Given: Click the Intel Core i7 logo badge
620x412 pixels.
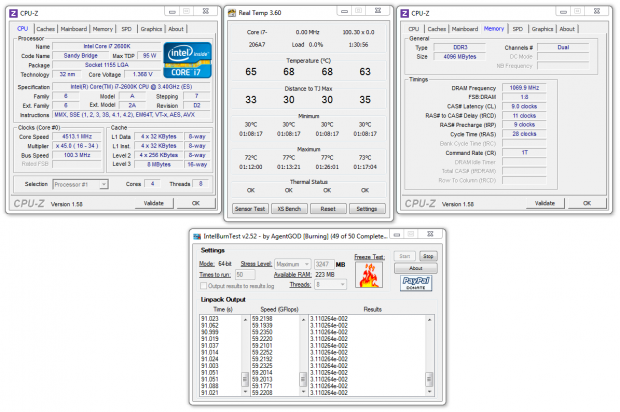Looking at the screenshot, I should (x=187, y=60).
